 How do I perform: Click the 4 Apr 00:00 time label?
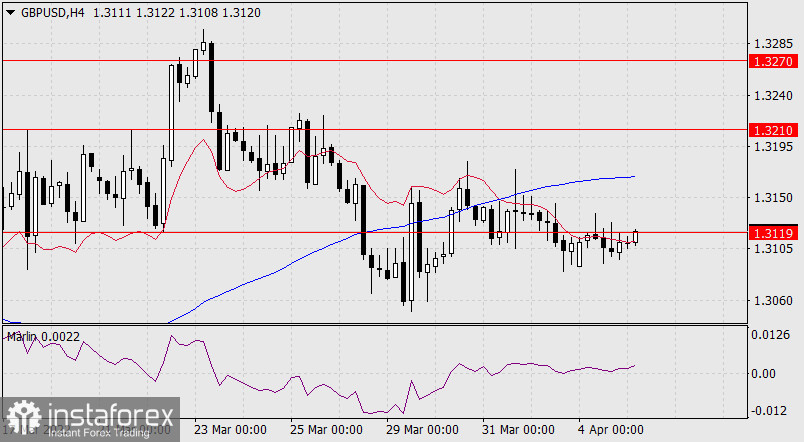(610, 429)
